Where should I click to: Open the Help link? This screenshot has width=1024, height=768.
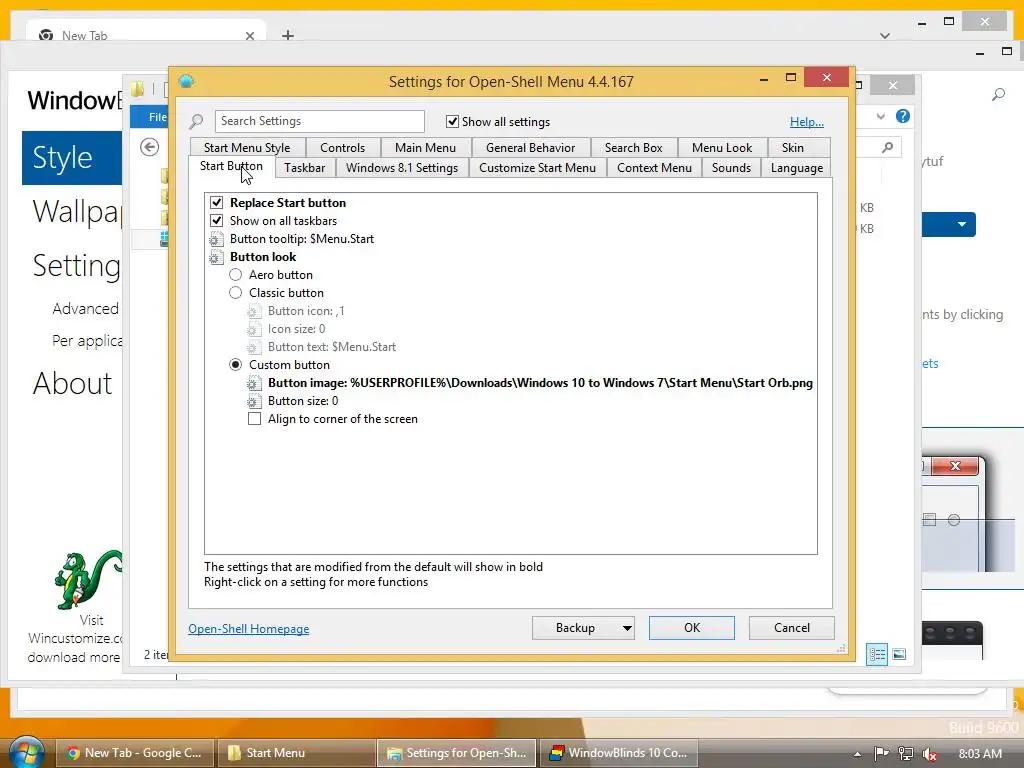[x=807, y=121]
